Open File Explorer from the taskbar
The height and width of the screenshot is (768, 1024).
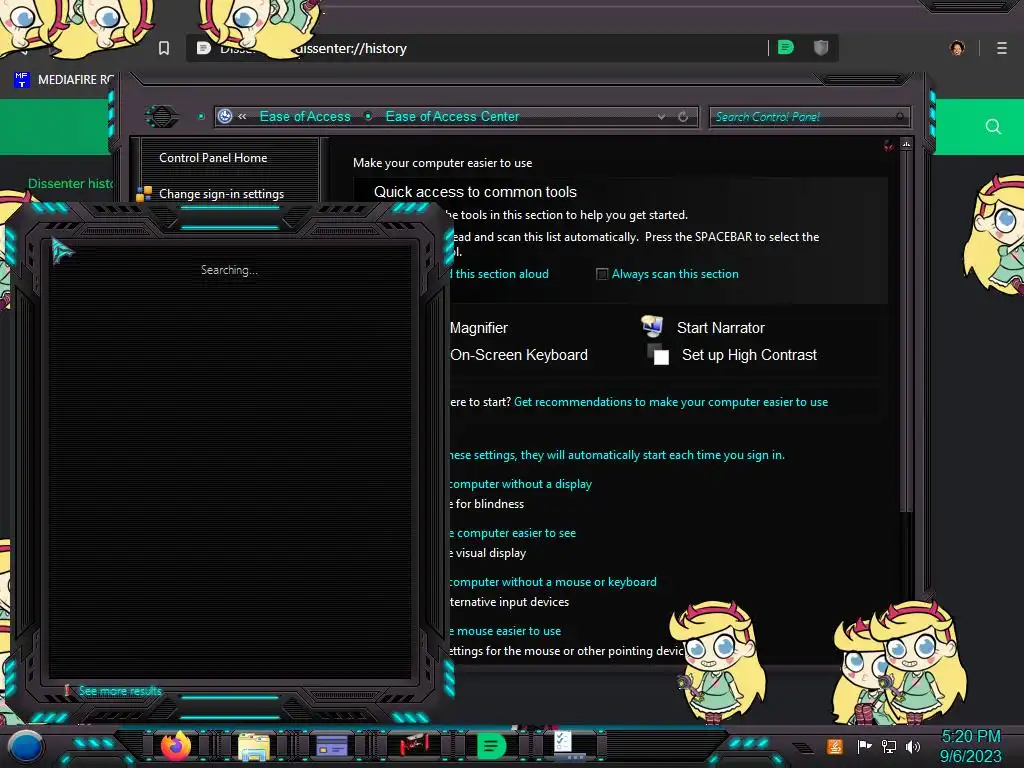253,747
